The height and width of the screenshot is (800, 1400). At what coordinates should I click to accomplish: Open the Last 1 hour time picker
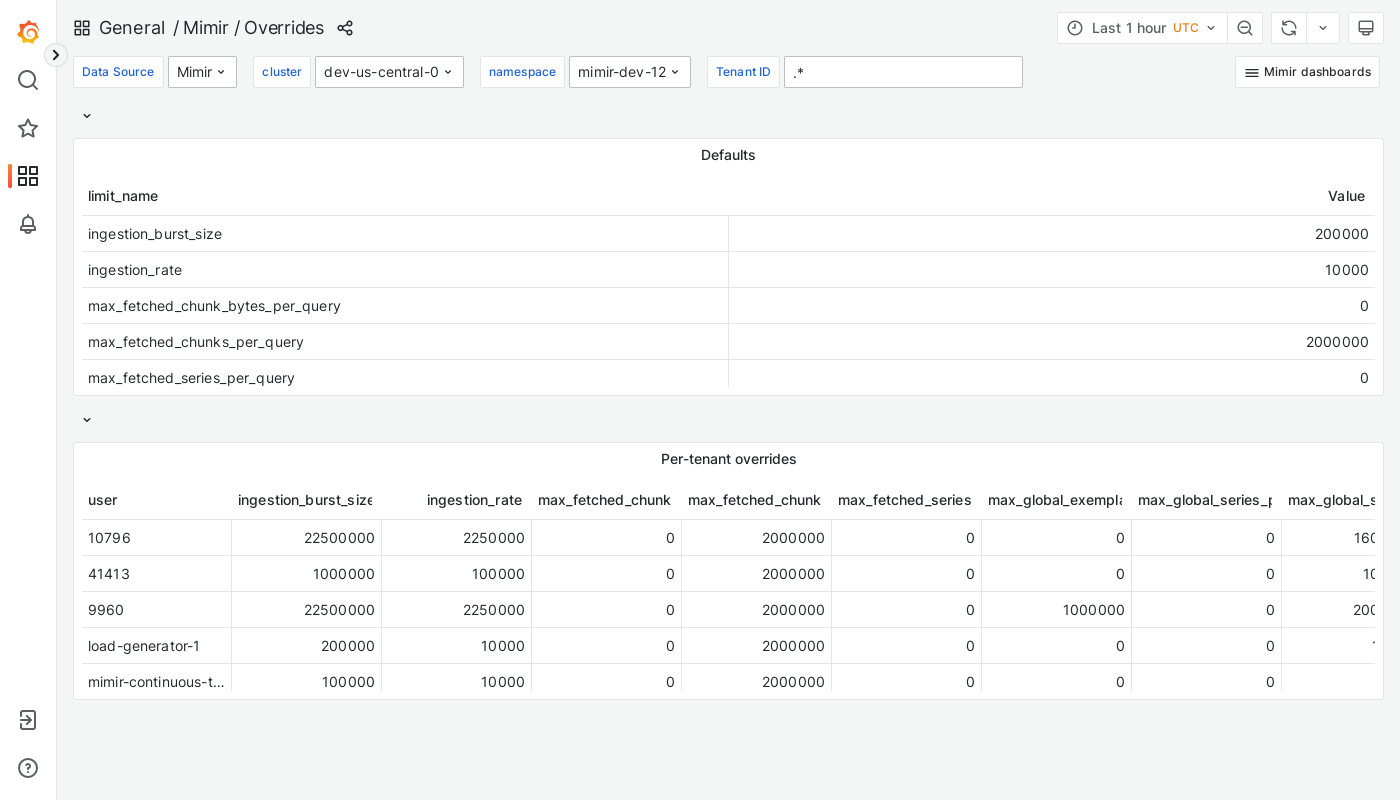(x=1141, y=28)
